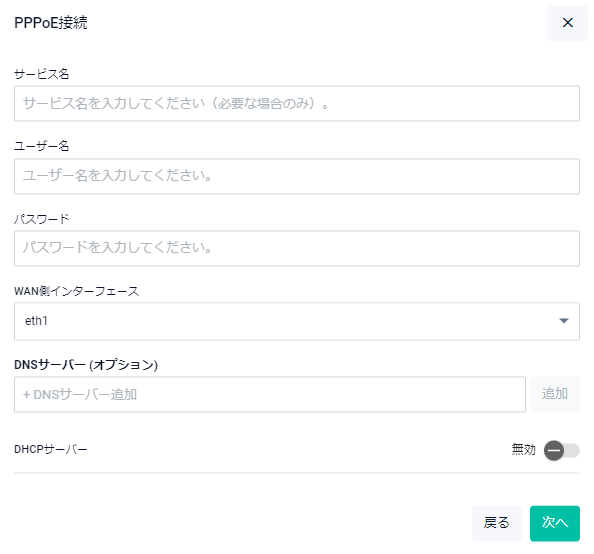Proceed with the green 次へ button
Image resolution: width=594 pixels, height=554 pixels.
tap(555, 523)
